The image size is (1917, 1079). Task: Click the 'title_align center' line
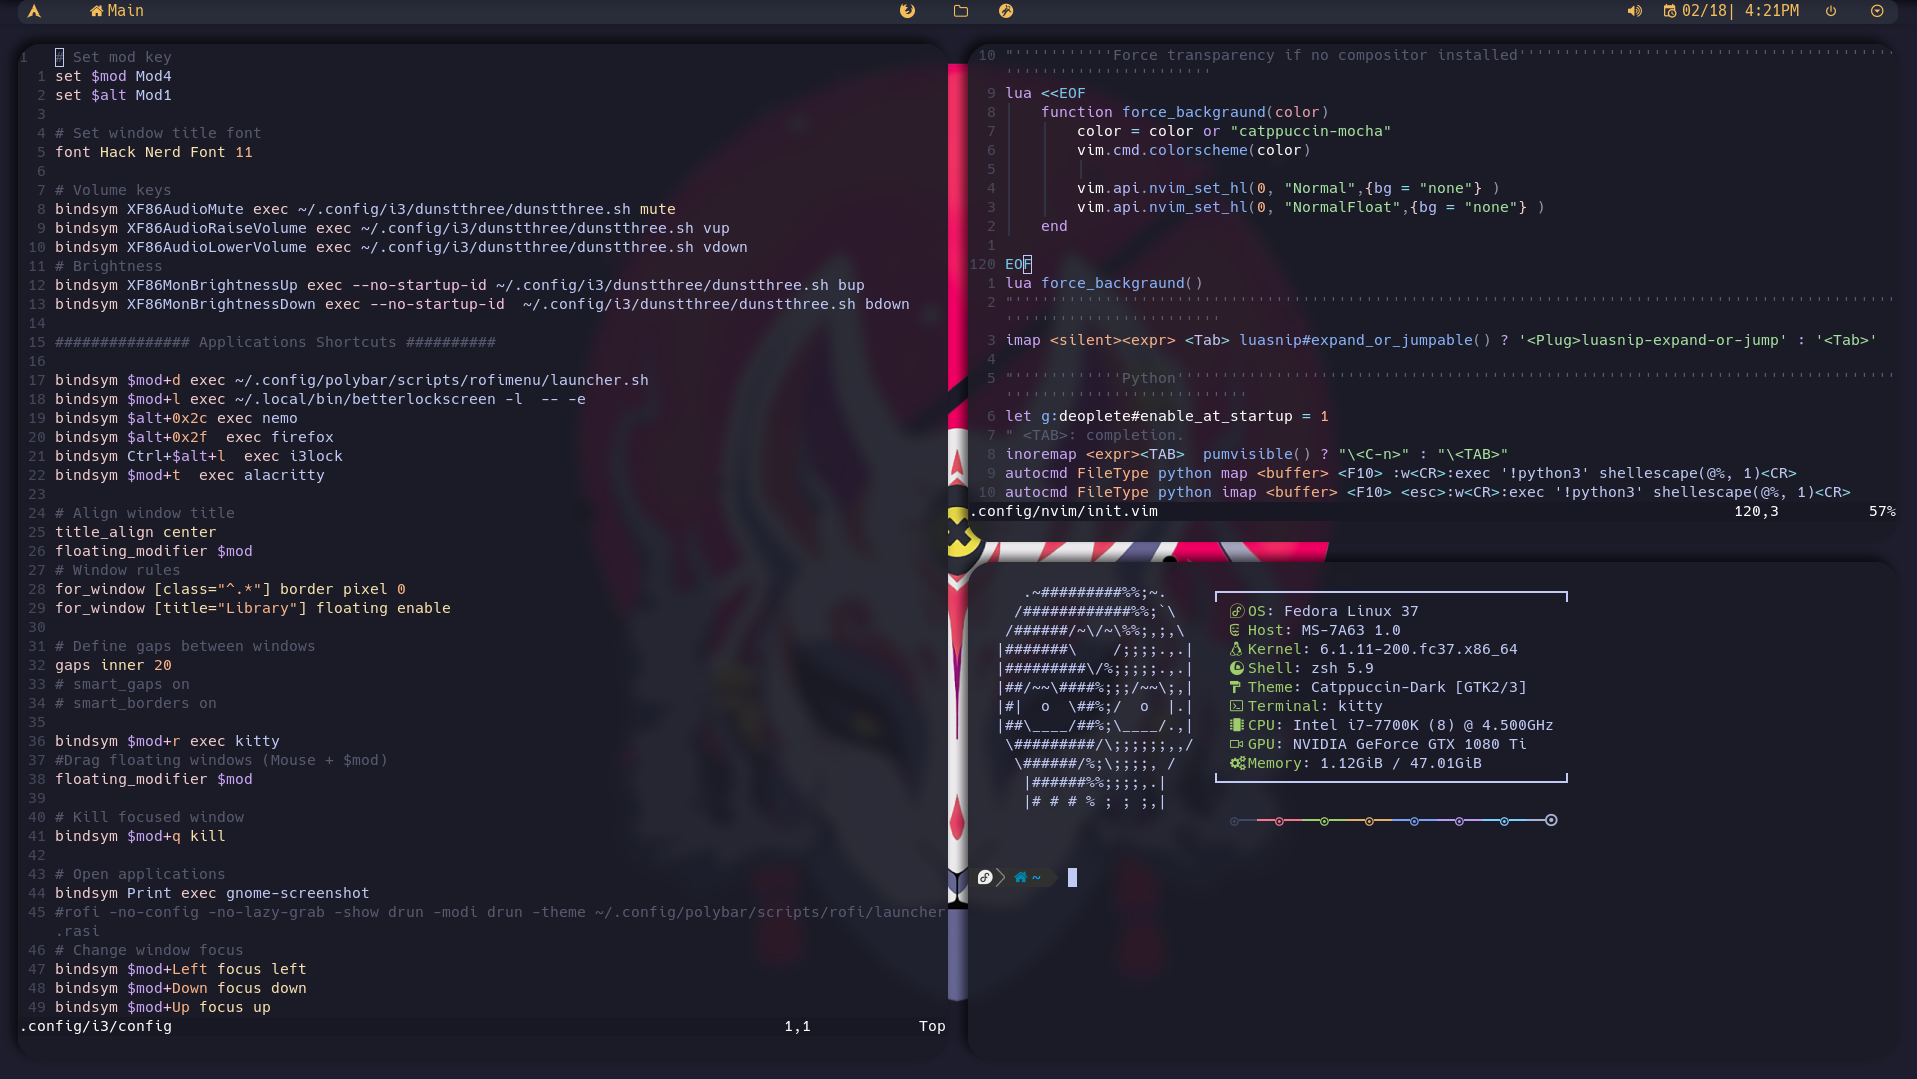tap(135, 532)
